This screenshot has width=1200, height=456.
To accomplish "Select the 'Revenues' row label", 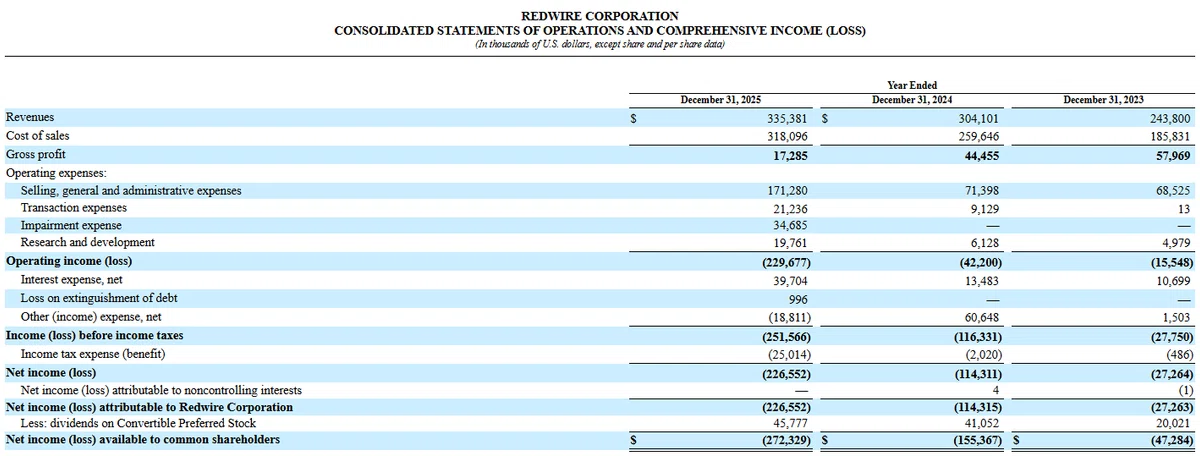I will coord(30,117).
